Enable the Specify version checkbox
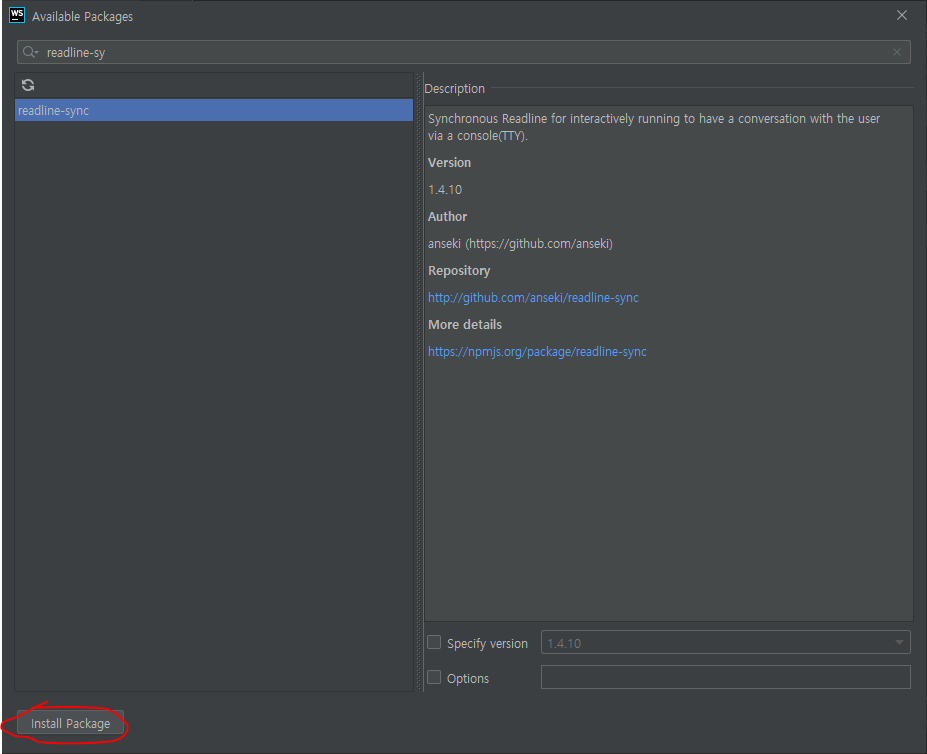The height and width of the screenshot is (754, 927). (x=434, y=642)
